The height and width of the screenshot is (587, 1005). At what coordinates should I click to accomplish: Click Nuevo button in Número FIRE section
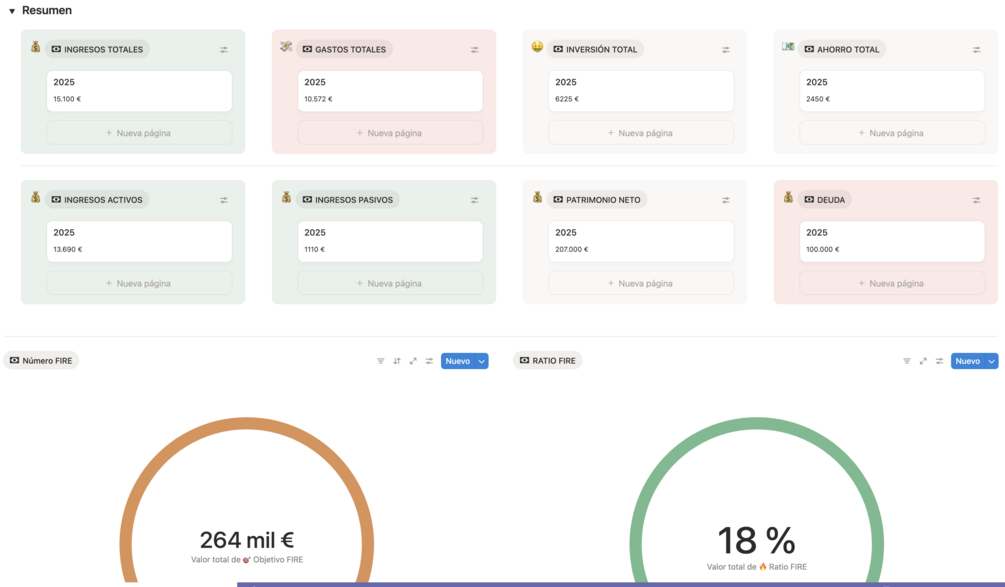click(x=458, y=361)
